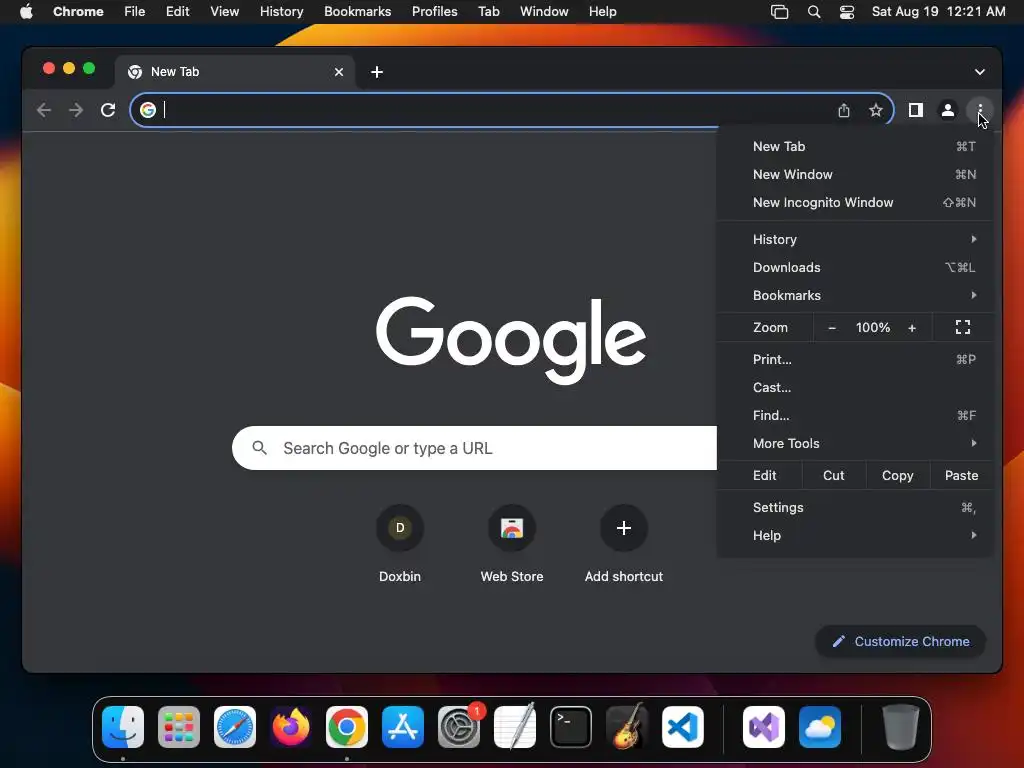The width and height of the screenshot is (1024, 768).
Task: Click the Stage Manager menu bar icon
Action: click(x=780, y=12)
